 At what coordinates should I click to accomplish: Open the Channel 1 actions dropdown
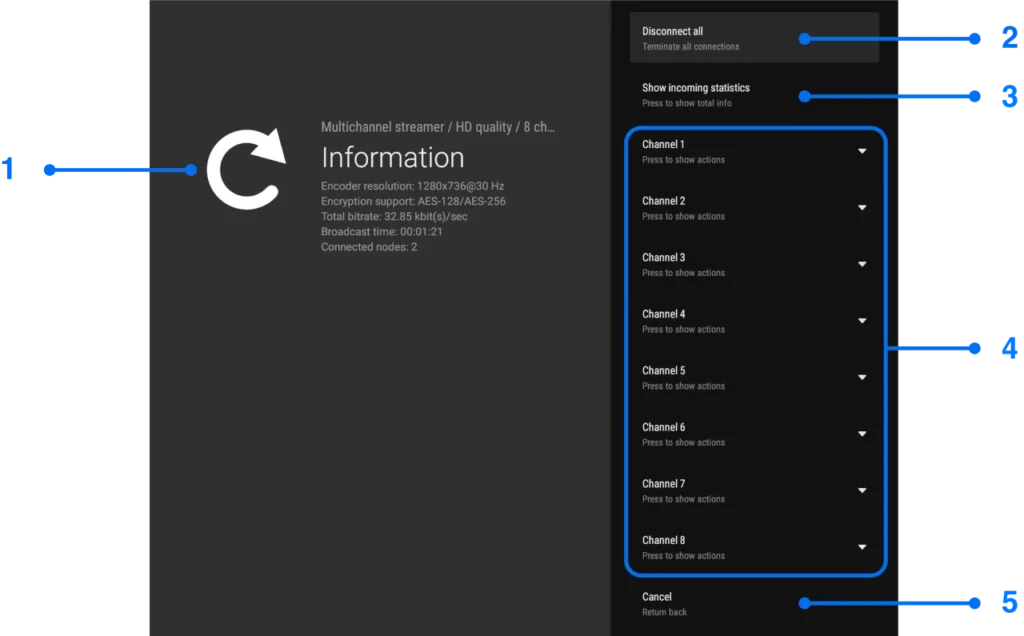[862, 151]
